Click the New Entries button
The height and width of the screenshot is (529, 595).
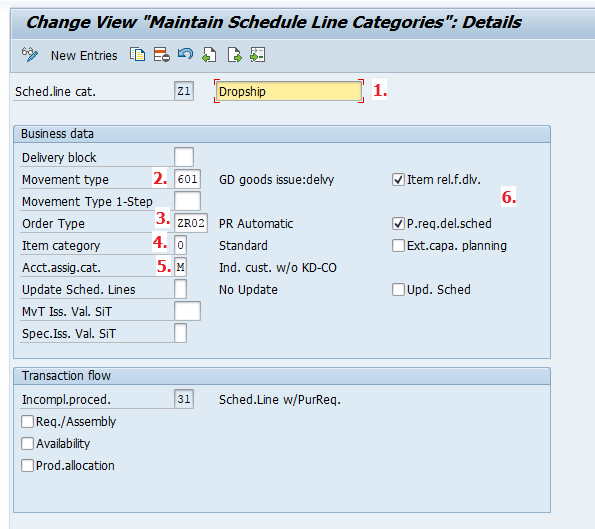pyautogui.click(x=84, y=55)
